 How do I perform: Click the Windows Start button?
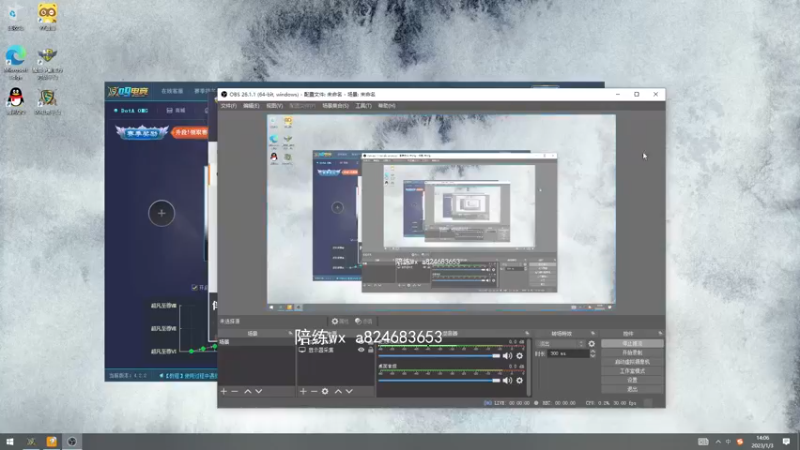click(10, 441)
